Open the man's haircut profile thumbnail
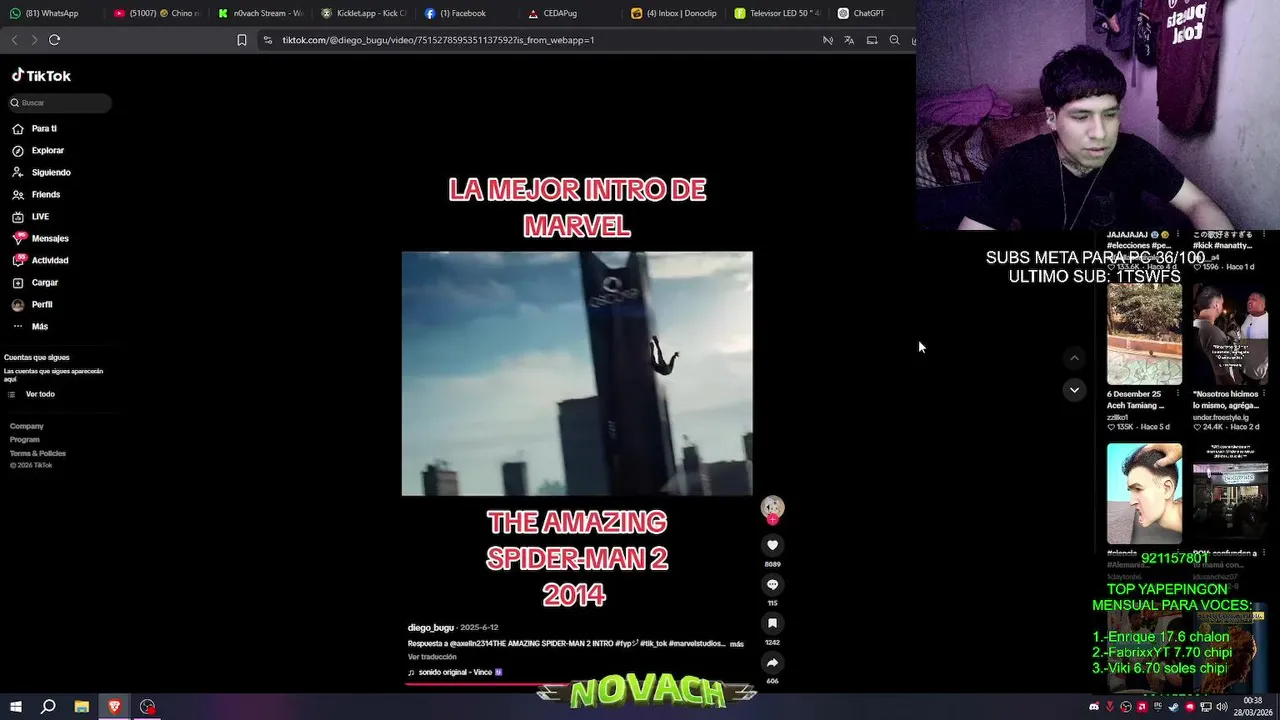The width and height of the screenshot is (1280, 720). click(x=1144, y=494)
